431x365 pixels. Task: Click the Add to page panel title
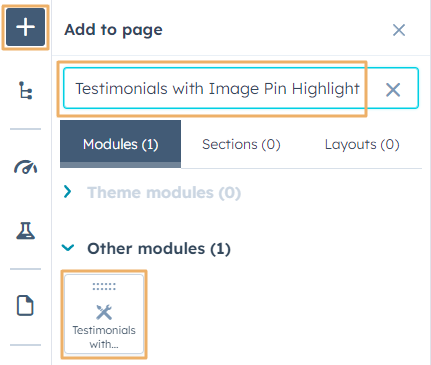(x=113, y=30)
